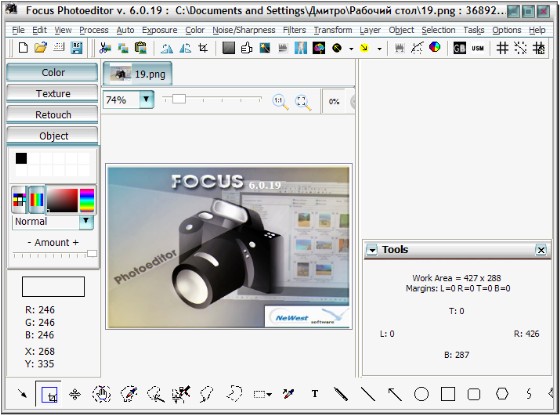Select the move cross-arrows tool
The image size is (560, 415).
pos(75,394)
